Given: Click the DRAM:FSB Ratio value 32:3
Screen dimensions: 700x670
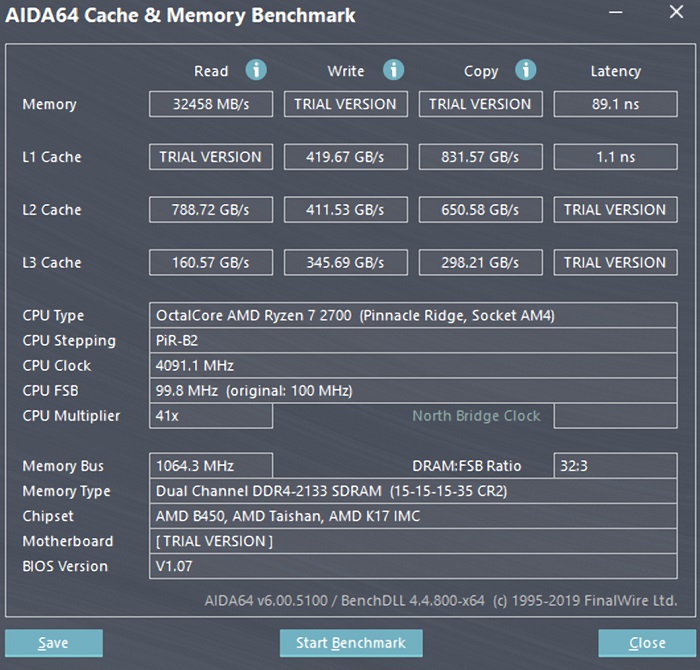Looking at the screenshot, I should (x=616, y=466).
